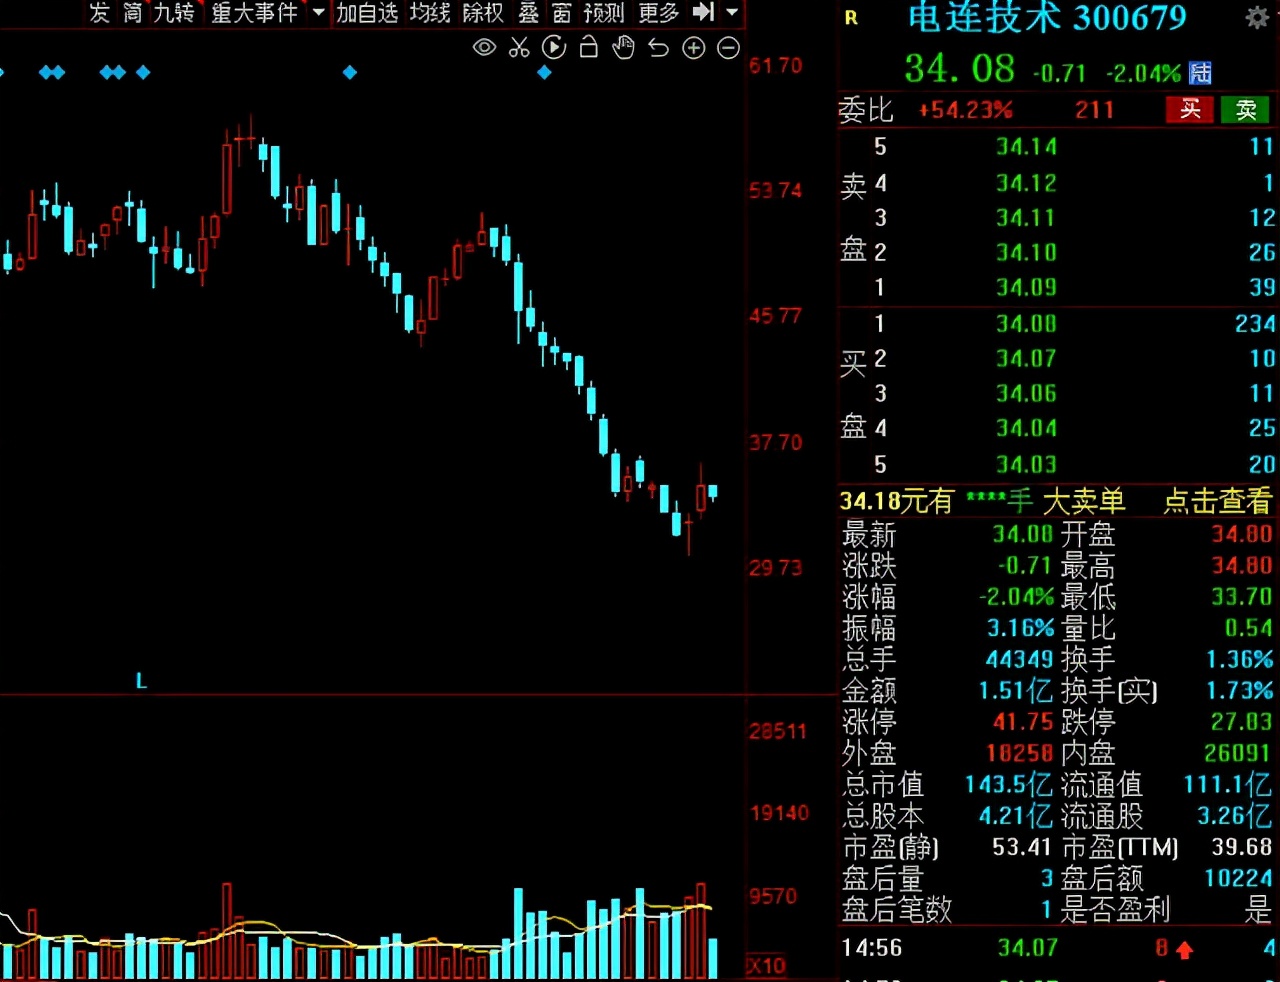Viewport: 1280px width, 982px height.
Task: Select the sell-3 price 34.11
Action: (1026, 218)
